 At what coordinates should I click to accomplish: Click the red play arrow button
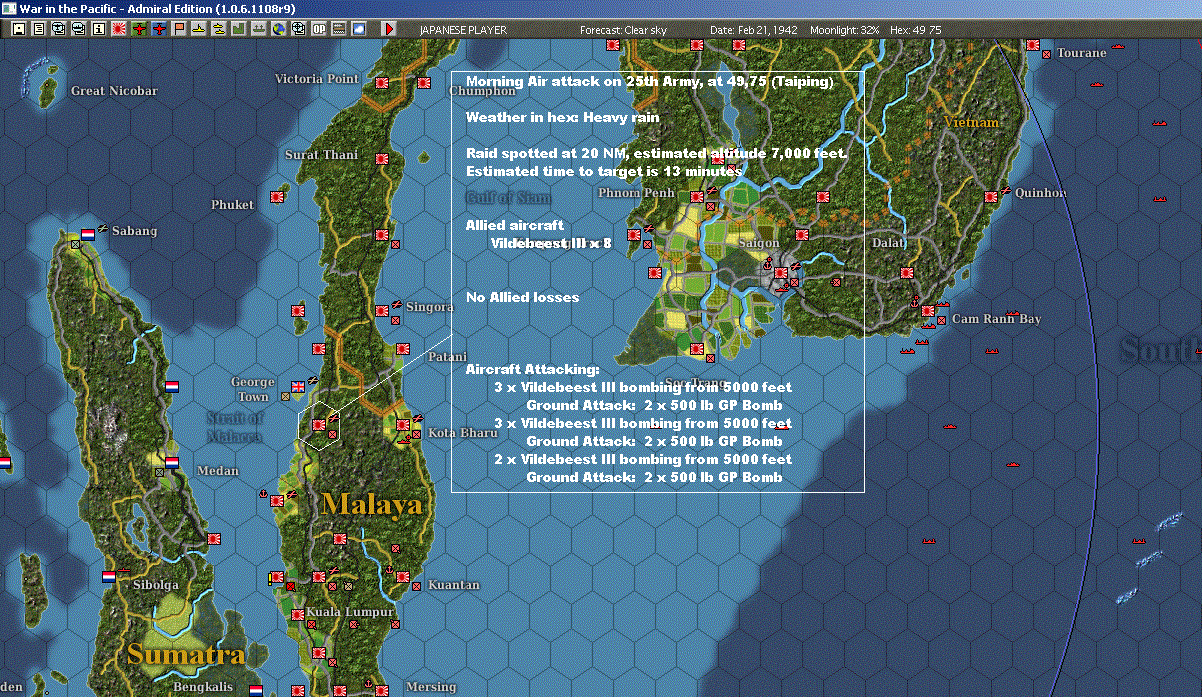click(389, 29)
